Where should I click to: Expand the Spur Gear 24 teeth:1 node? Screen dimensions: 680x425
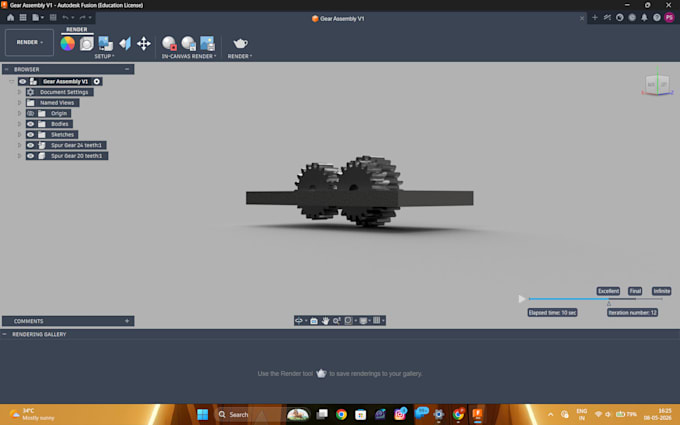point(19,145)
